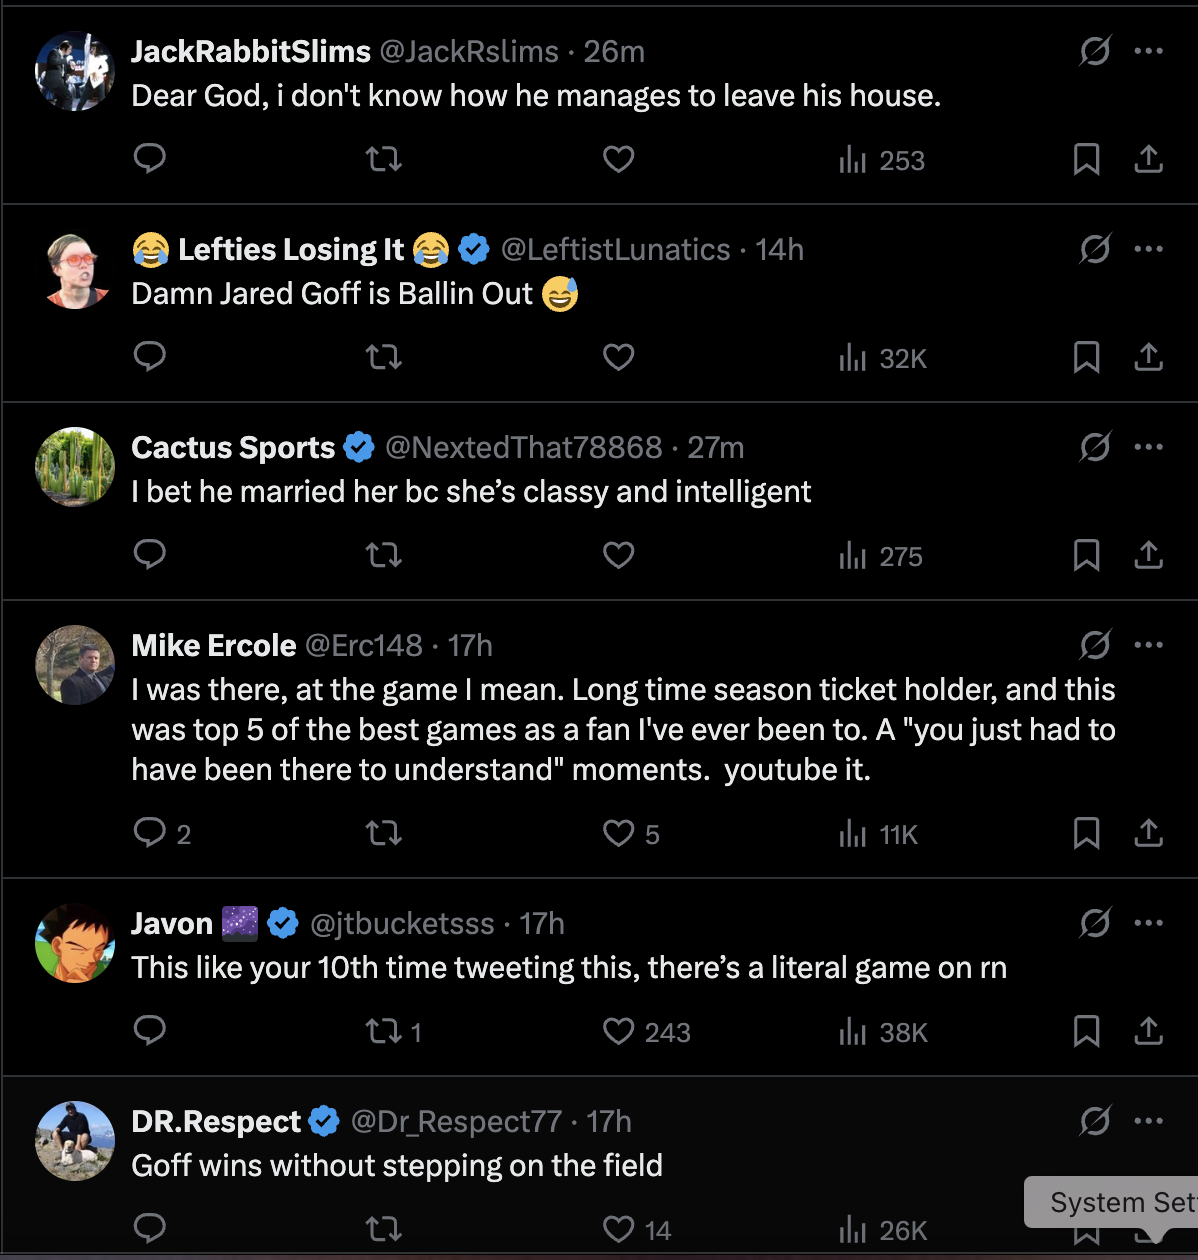The image size is (1198, 1260).
Task: Open Mike Ercole's profile name link
Action: click(214, 645)
